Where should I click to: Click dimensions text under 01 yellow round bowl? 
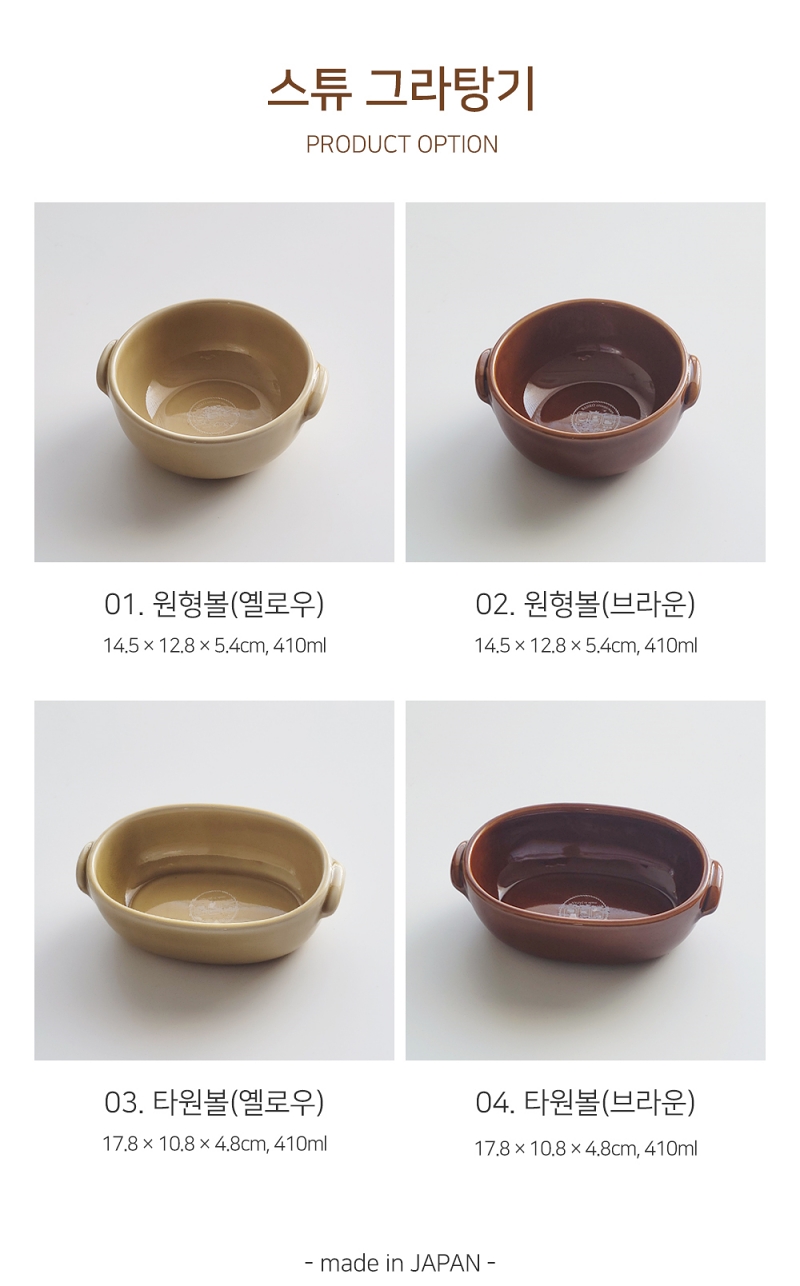[x=215, y=646]
